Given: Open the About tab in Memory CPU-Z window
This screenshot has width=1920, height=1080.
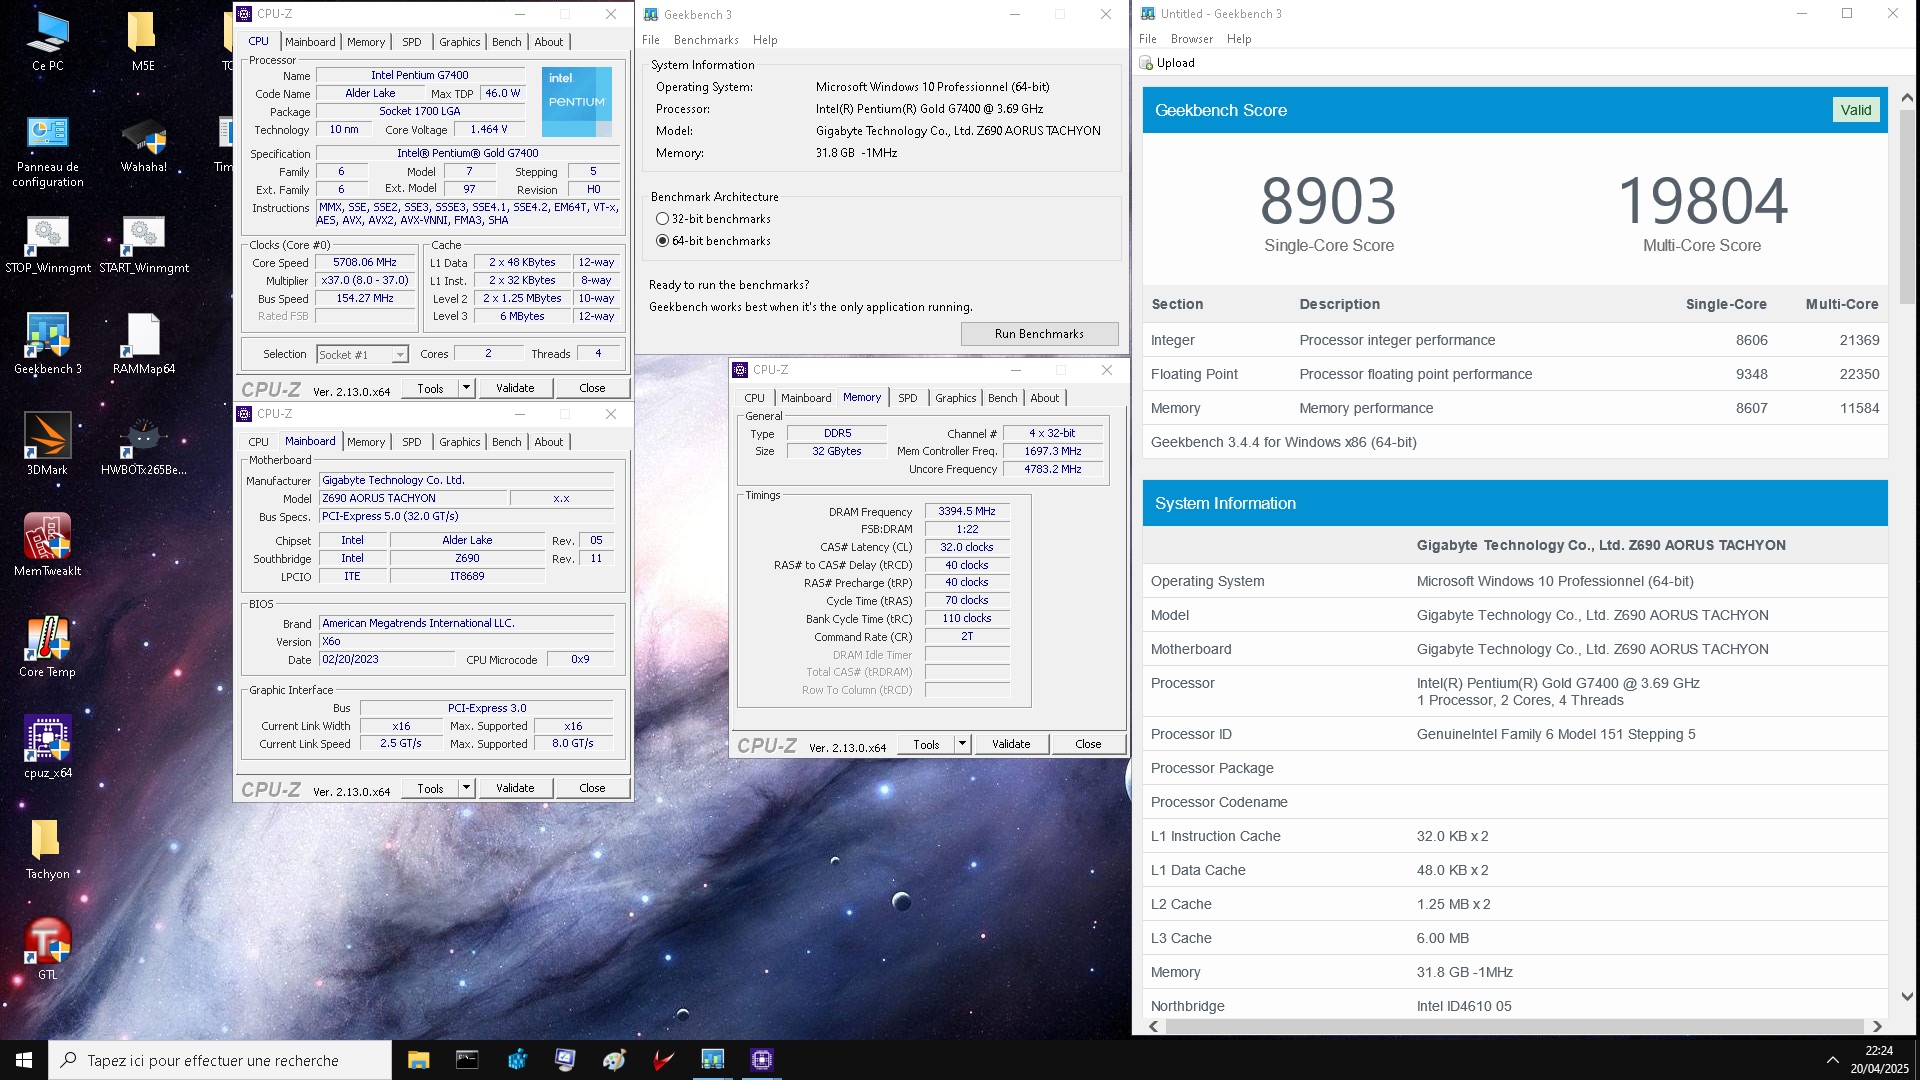Looking at the screenshot, I should [1044, 398].
